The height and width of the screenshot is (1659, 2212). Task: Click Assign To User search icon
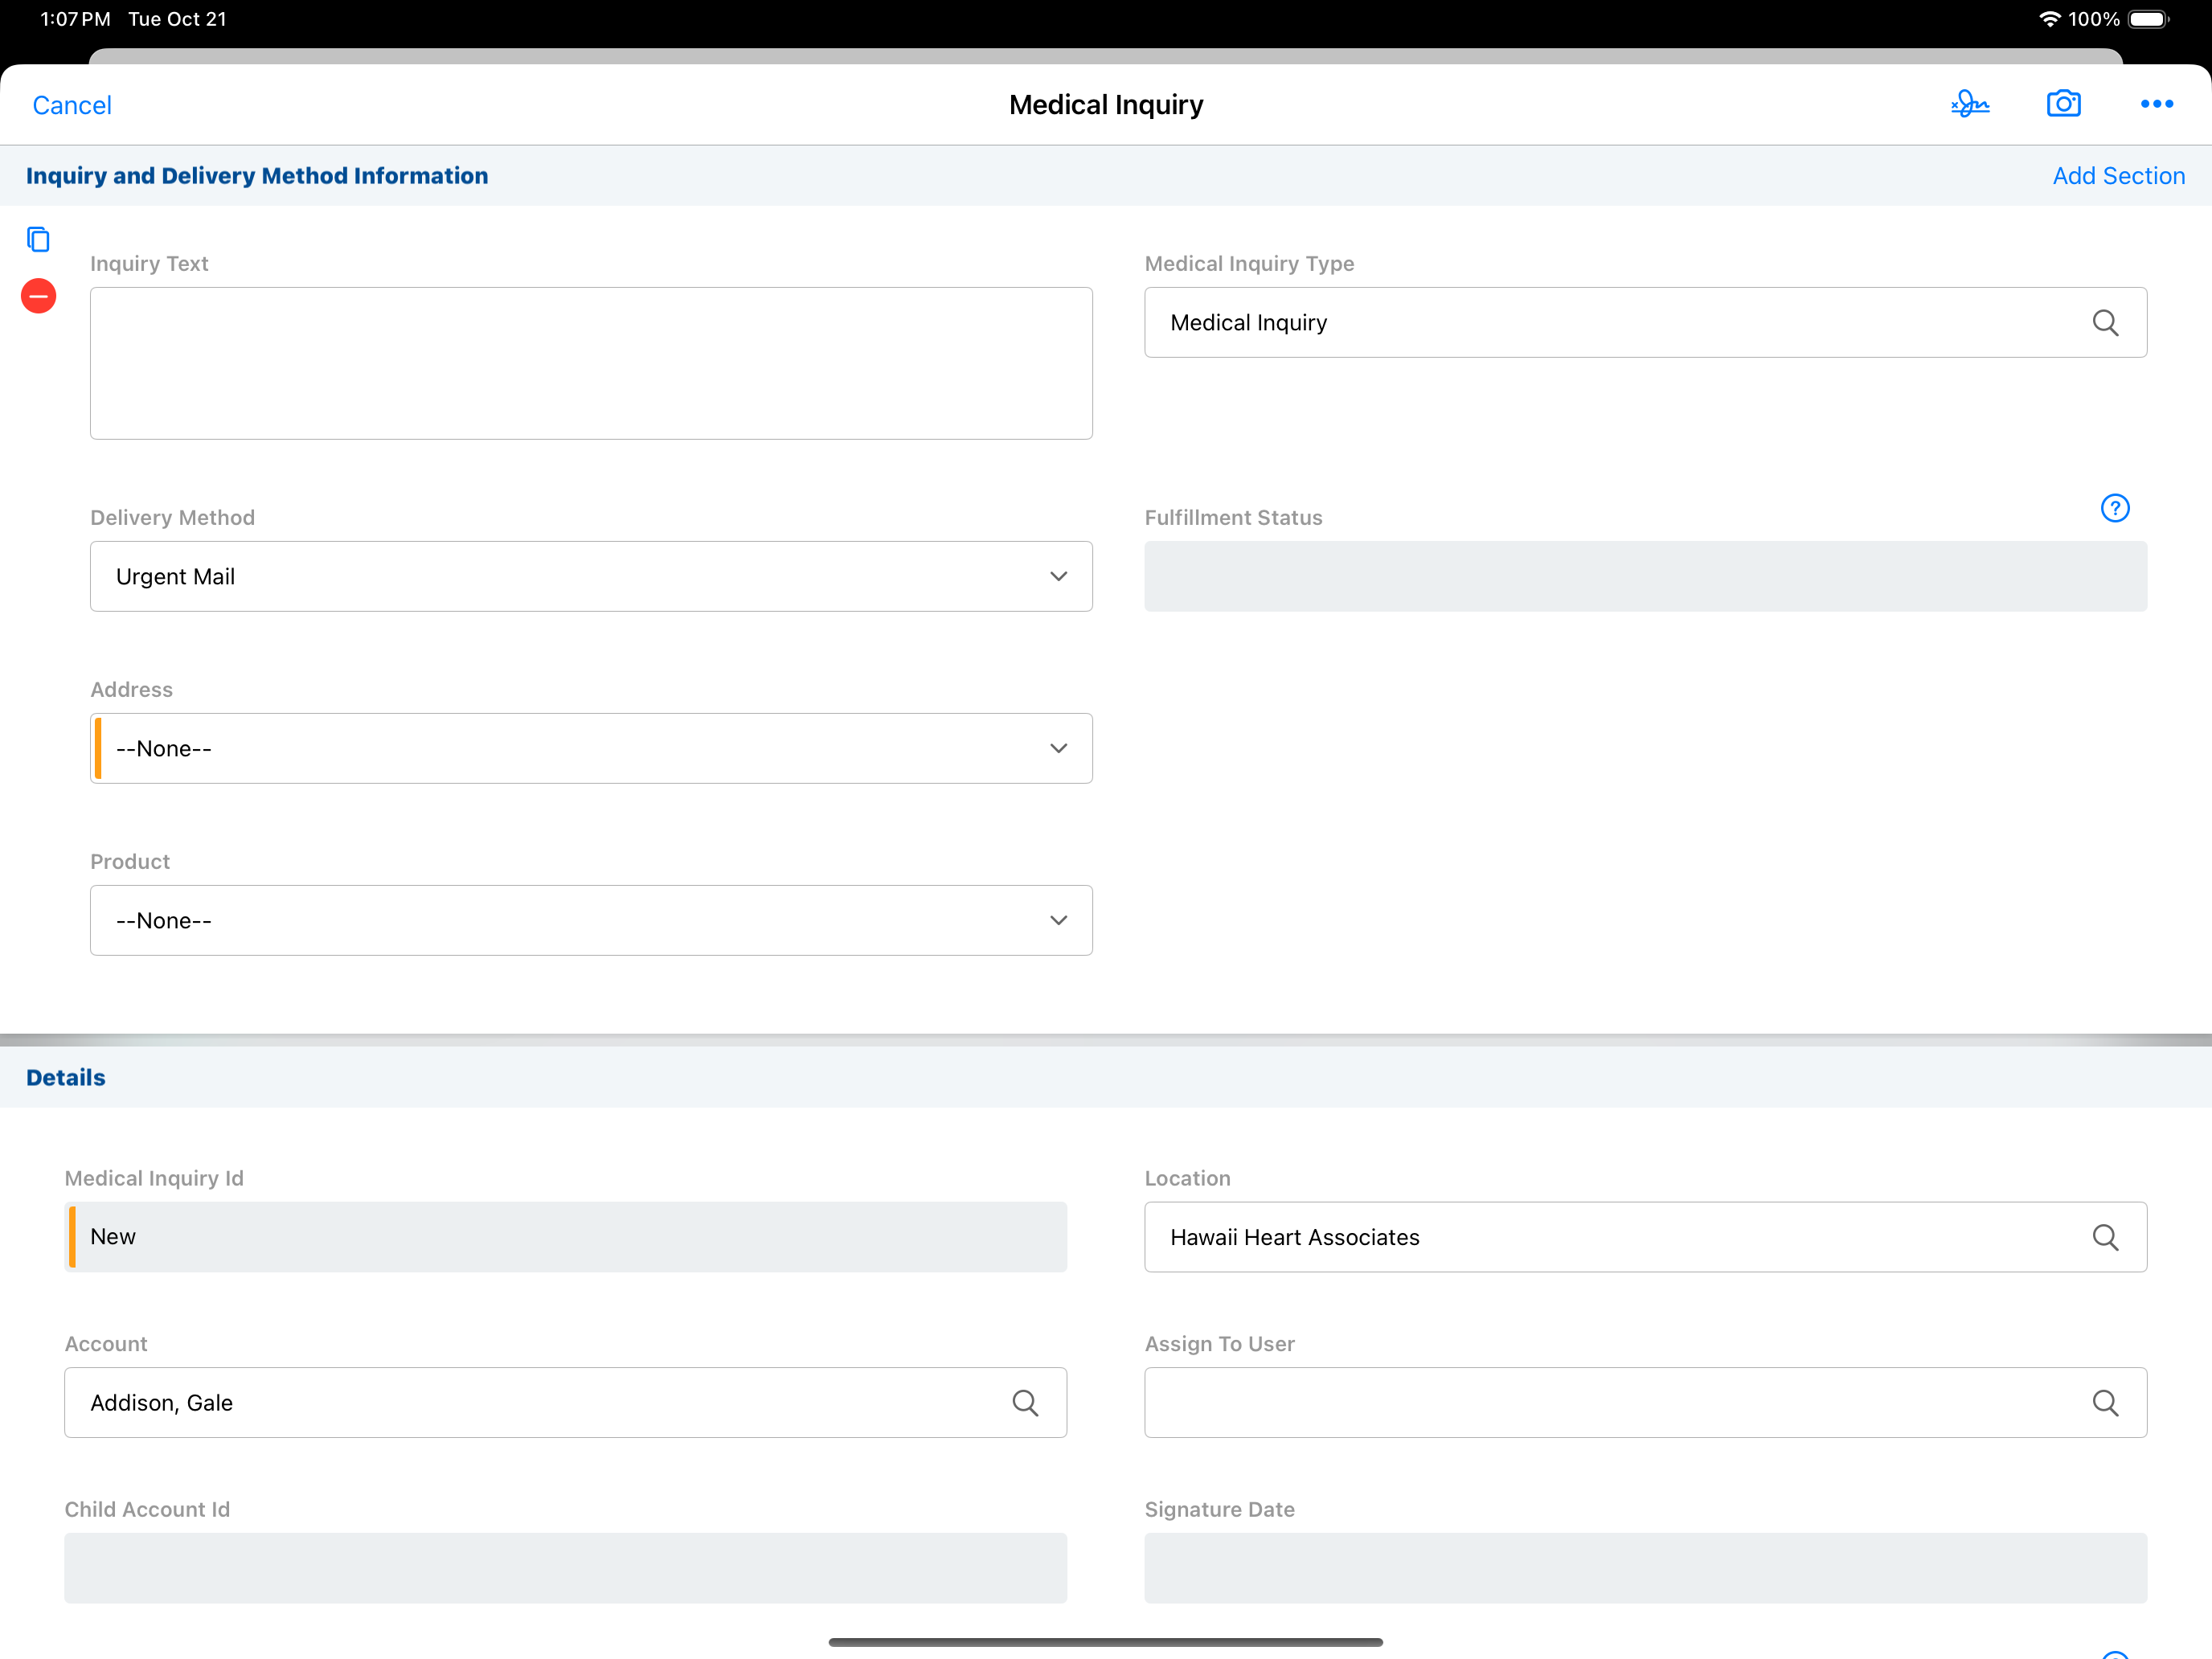[2105, 1402]
